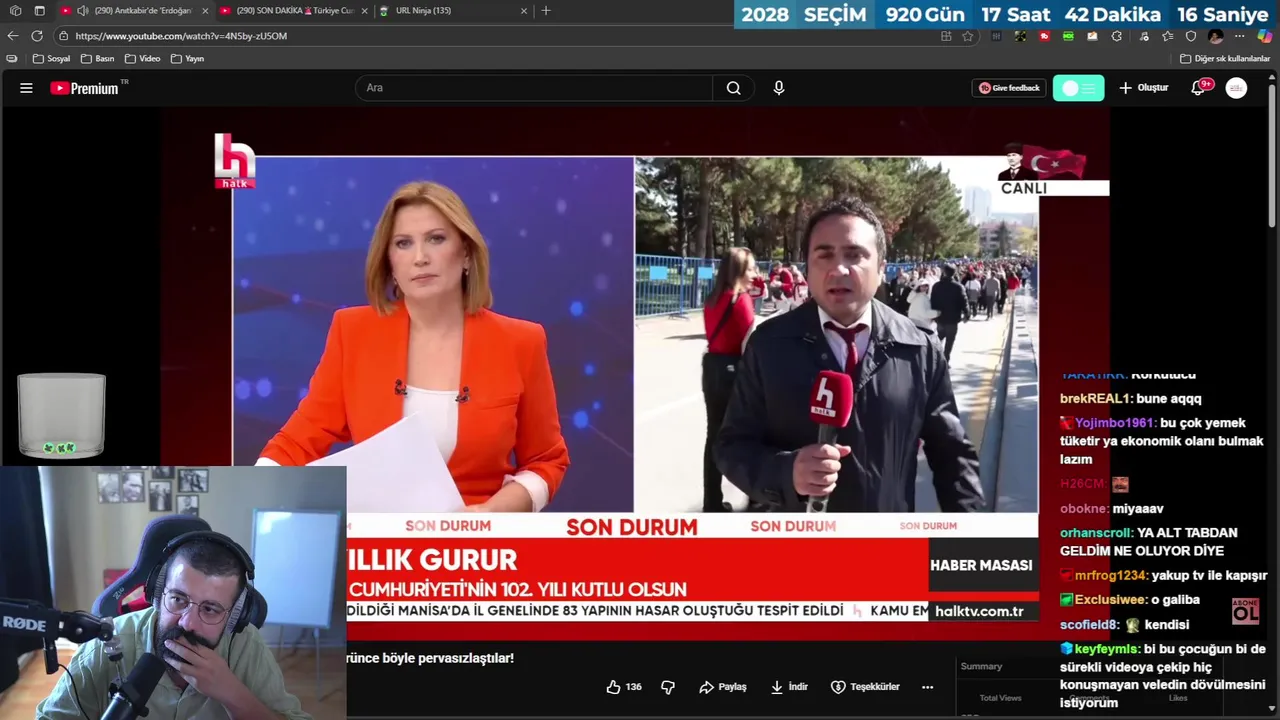The height and width of the screenshot is (720, 1280).
Task: Toggle the teal switch in YouTube header
Action: (1078, 88)
